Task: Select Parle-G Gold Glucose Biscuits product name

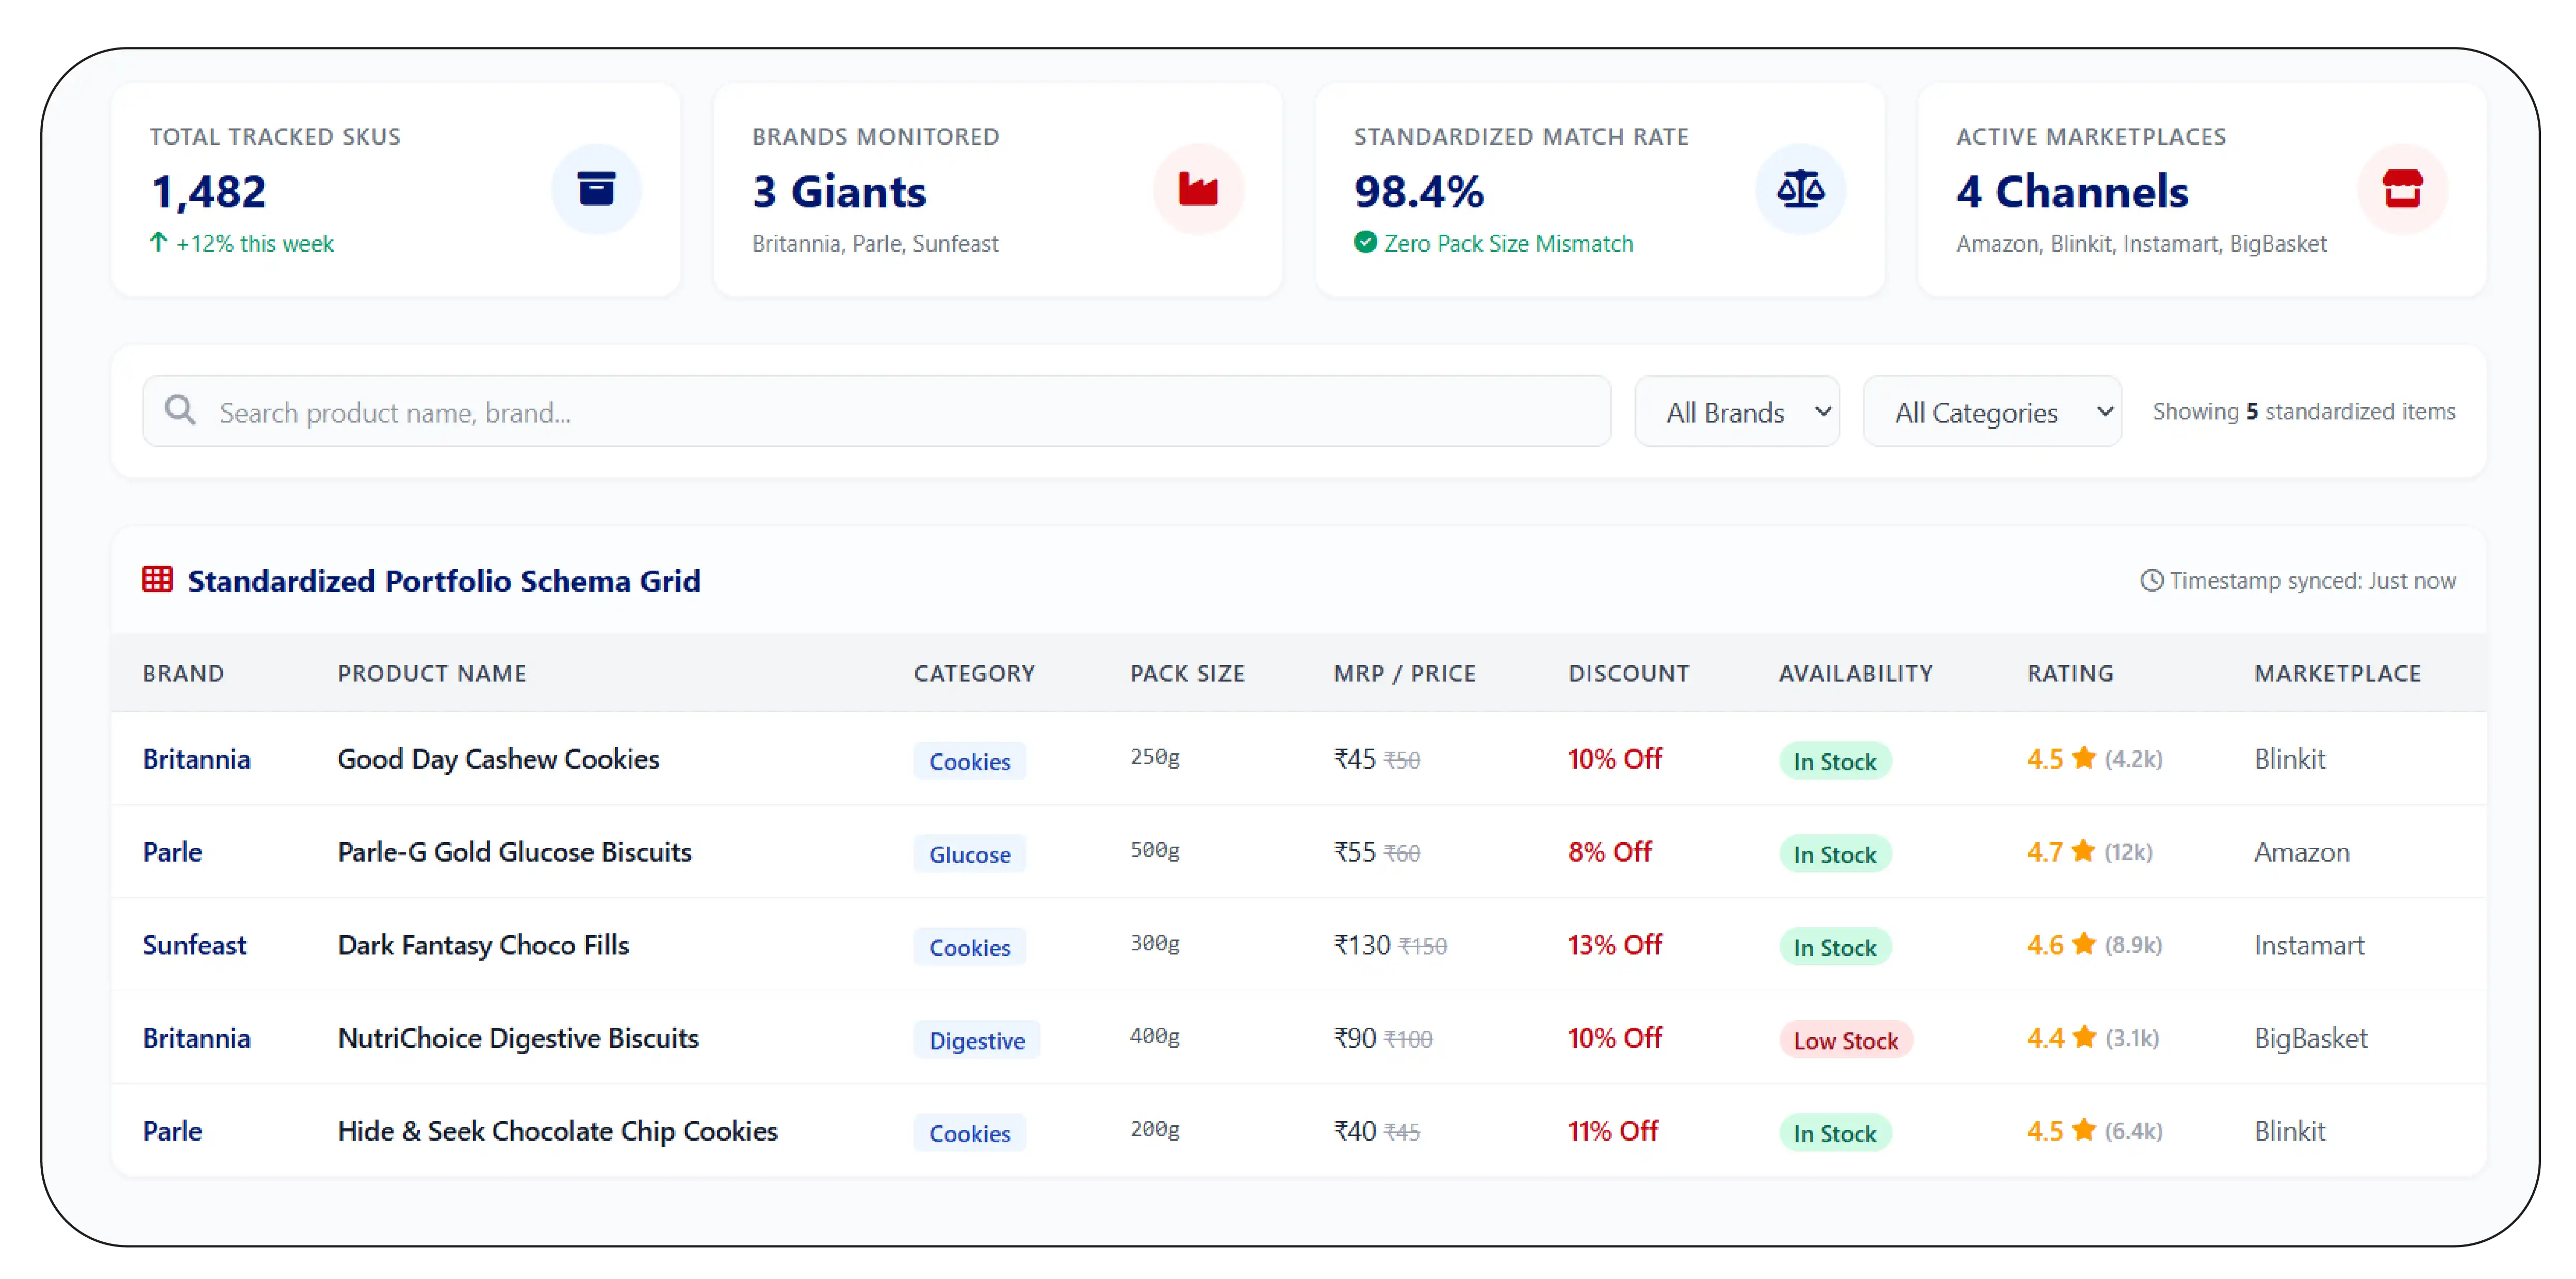Action: 514,852
